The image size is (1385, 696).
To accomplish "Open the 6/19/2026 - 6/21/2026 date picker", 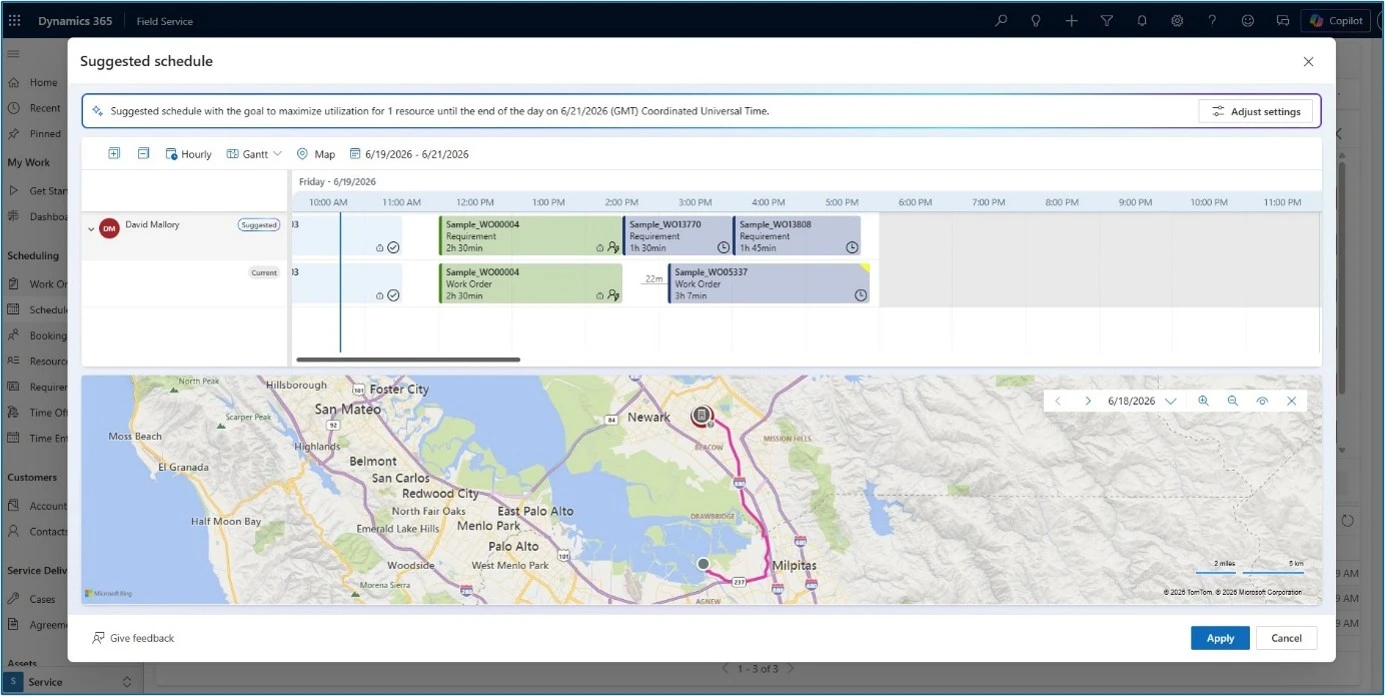I will click(x=409, y=154).
